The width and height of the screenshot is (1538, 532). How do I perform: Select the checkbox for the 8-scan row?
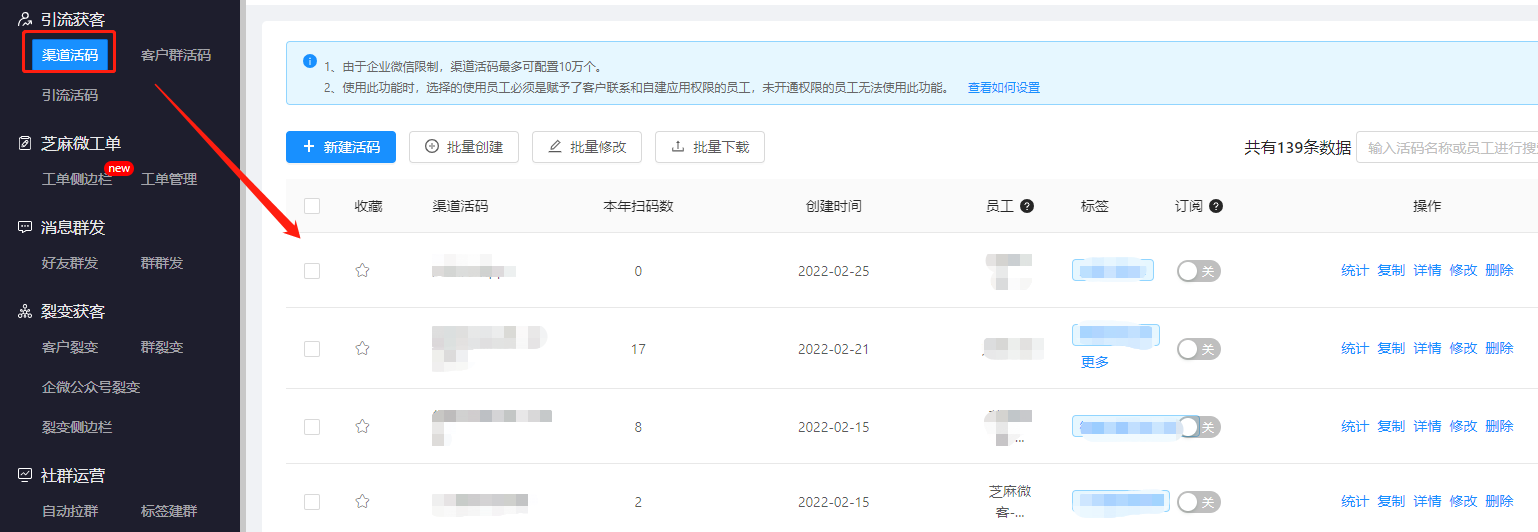point(312,426)
